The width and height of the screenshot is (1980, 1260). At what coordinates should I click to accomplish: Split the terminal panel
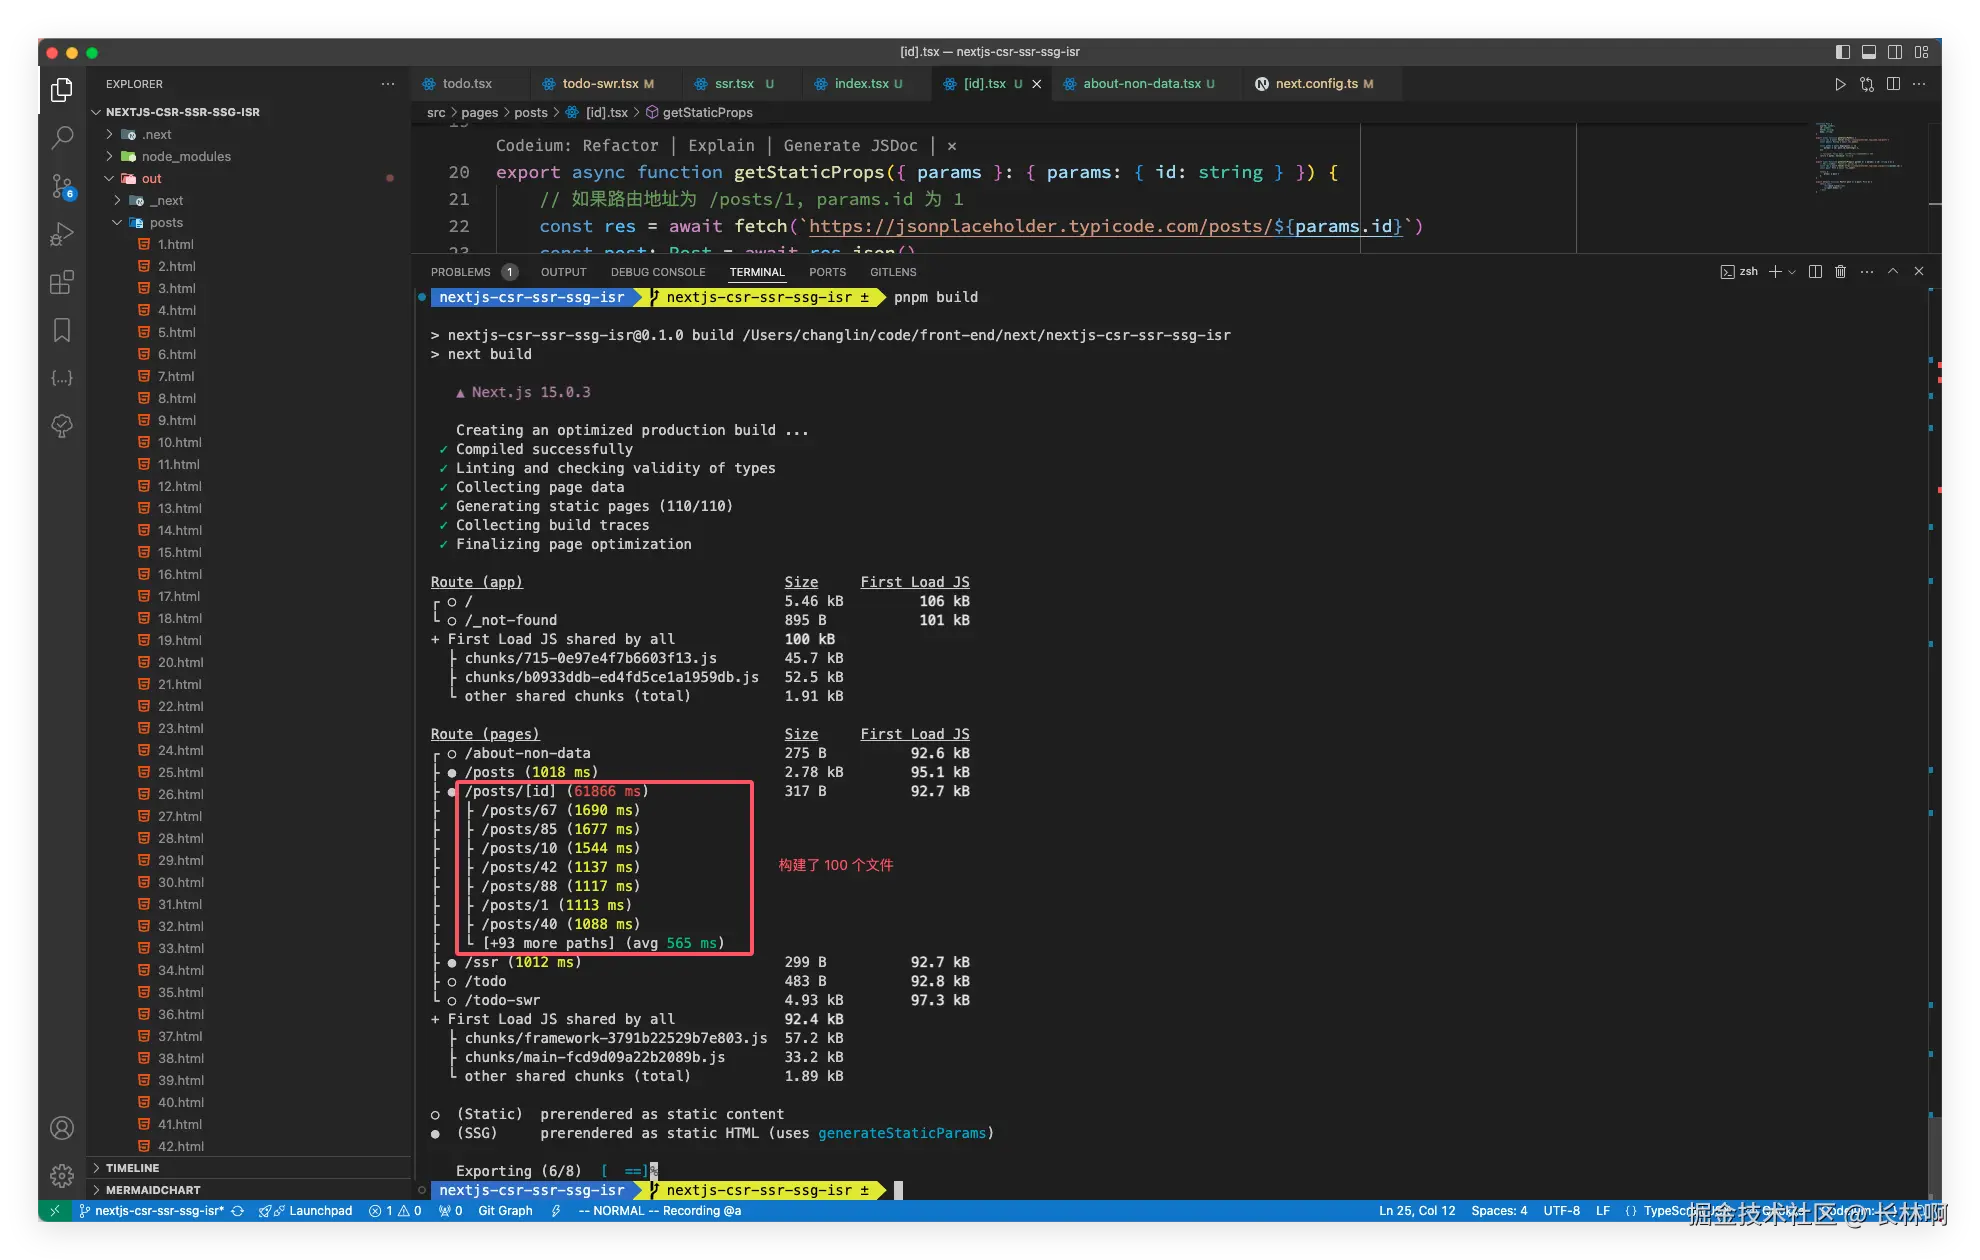pyautogui.click(x=1815, y=272)
